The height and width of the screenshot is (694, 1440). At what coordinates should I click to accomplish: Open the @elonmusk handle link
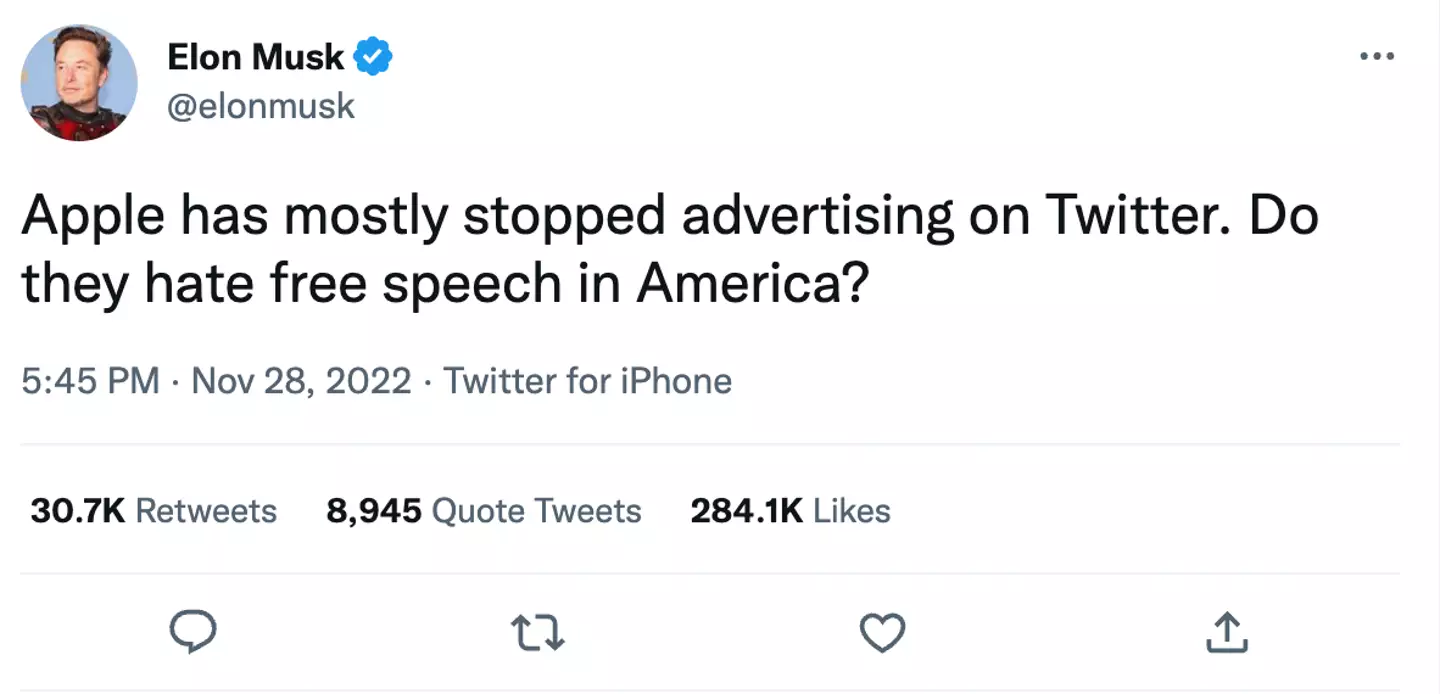click(261, 105)
